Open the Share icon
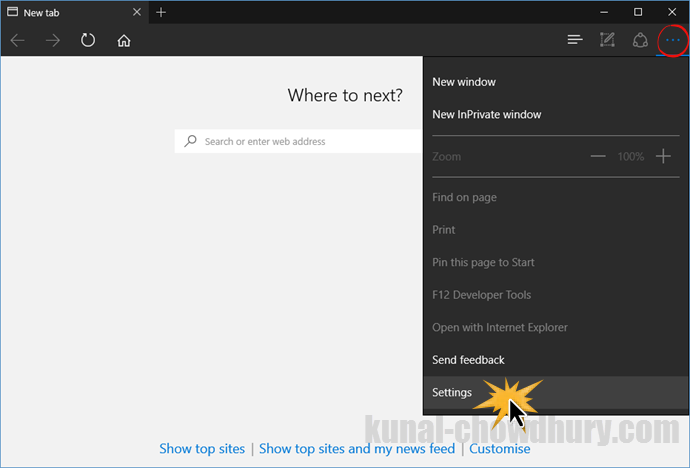 pyautogui.click(x=640, y=40)
